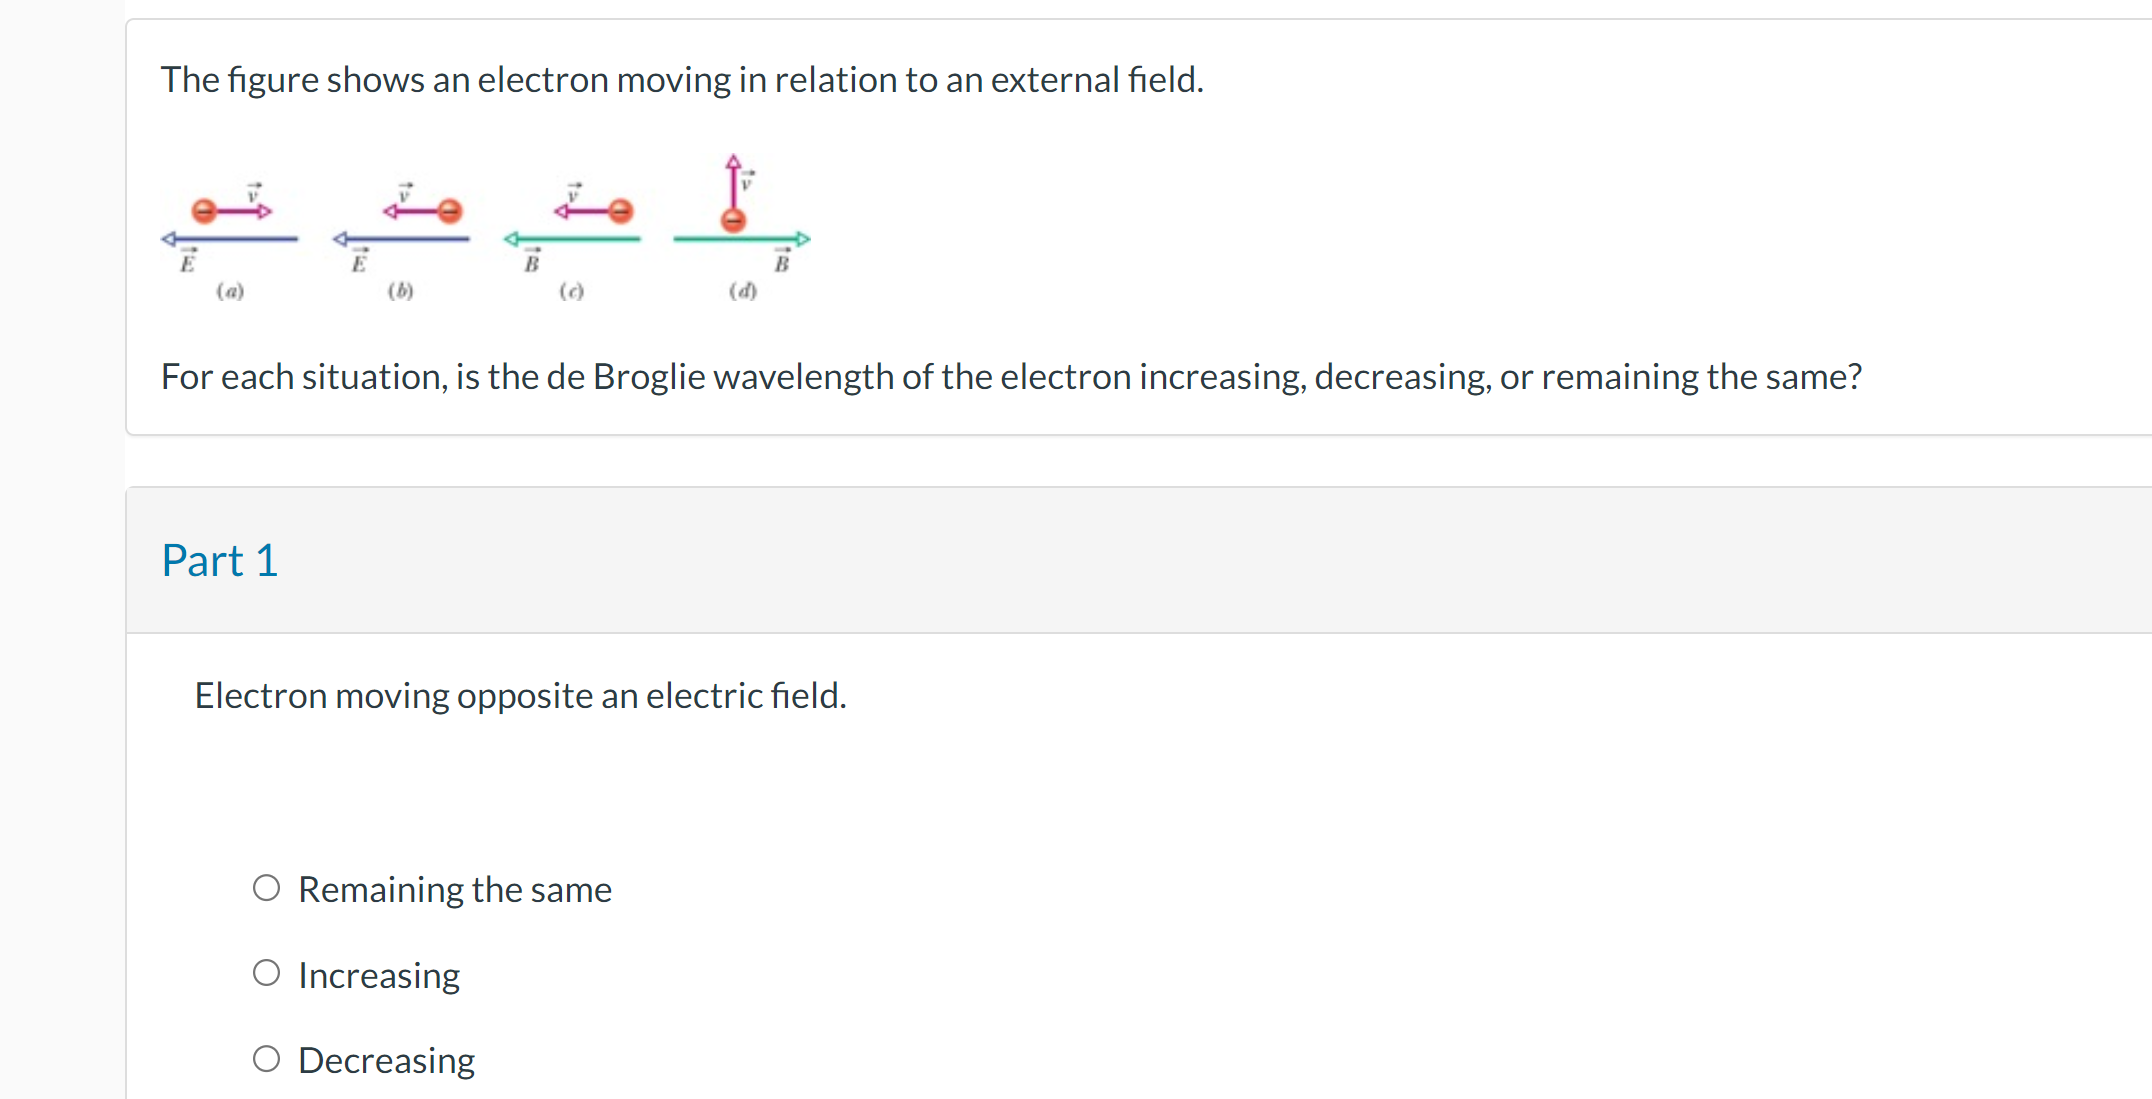Click the label "(a)" below the first diagram
Screen dimensions: 2152x1099
click(x=229, y=291)
